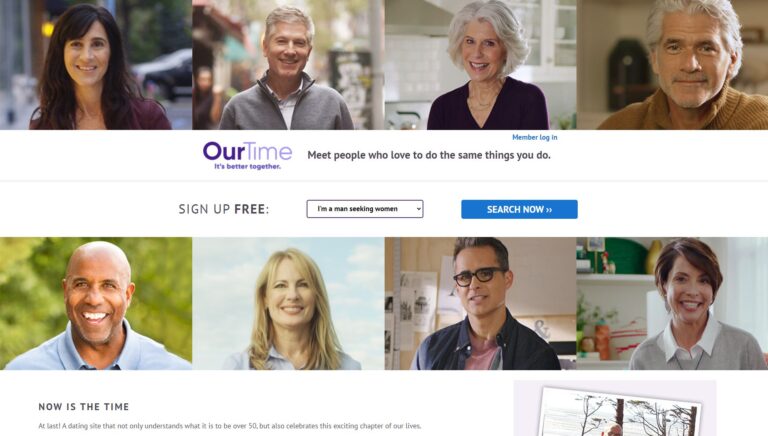Click the SEARCH NOW button
This screenshot has width=768, height=436.
[x=519, y=209]
